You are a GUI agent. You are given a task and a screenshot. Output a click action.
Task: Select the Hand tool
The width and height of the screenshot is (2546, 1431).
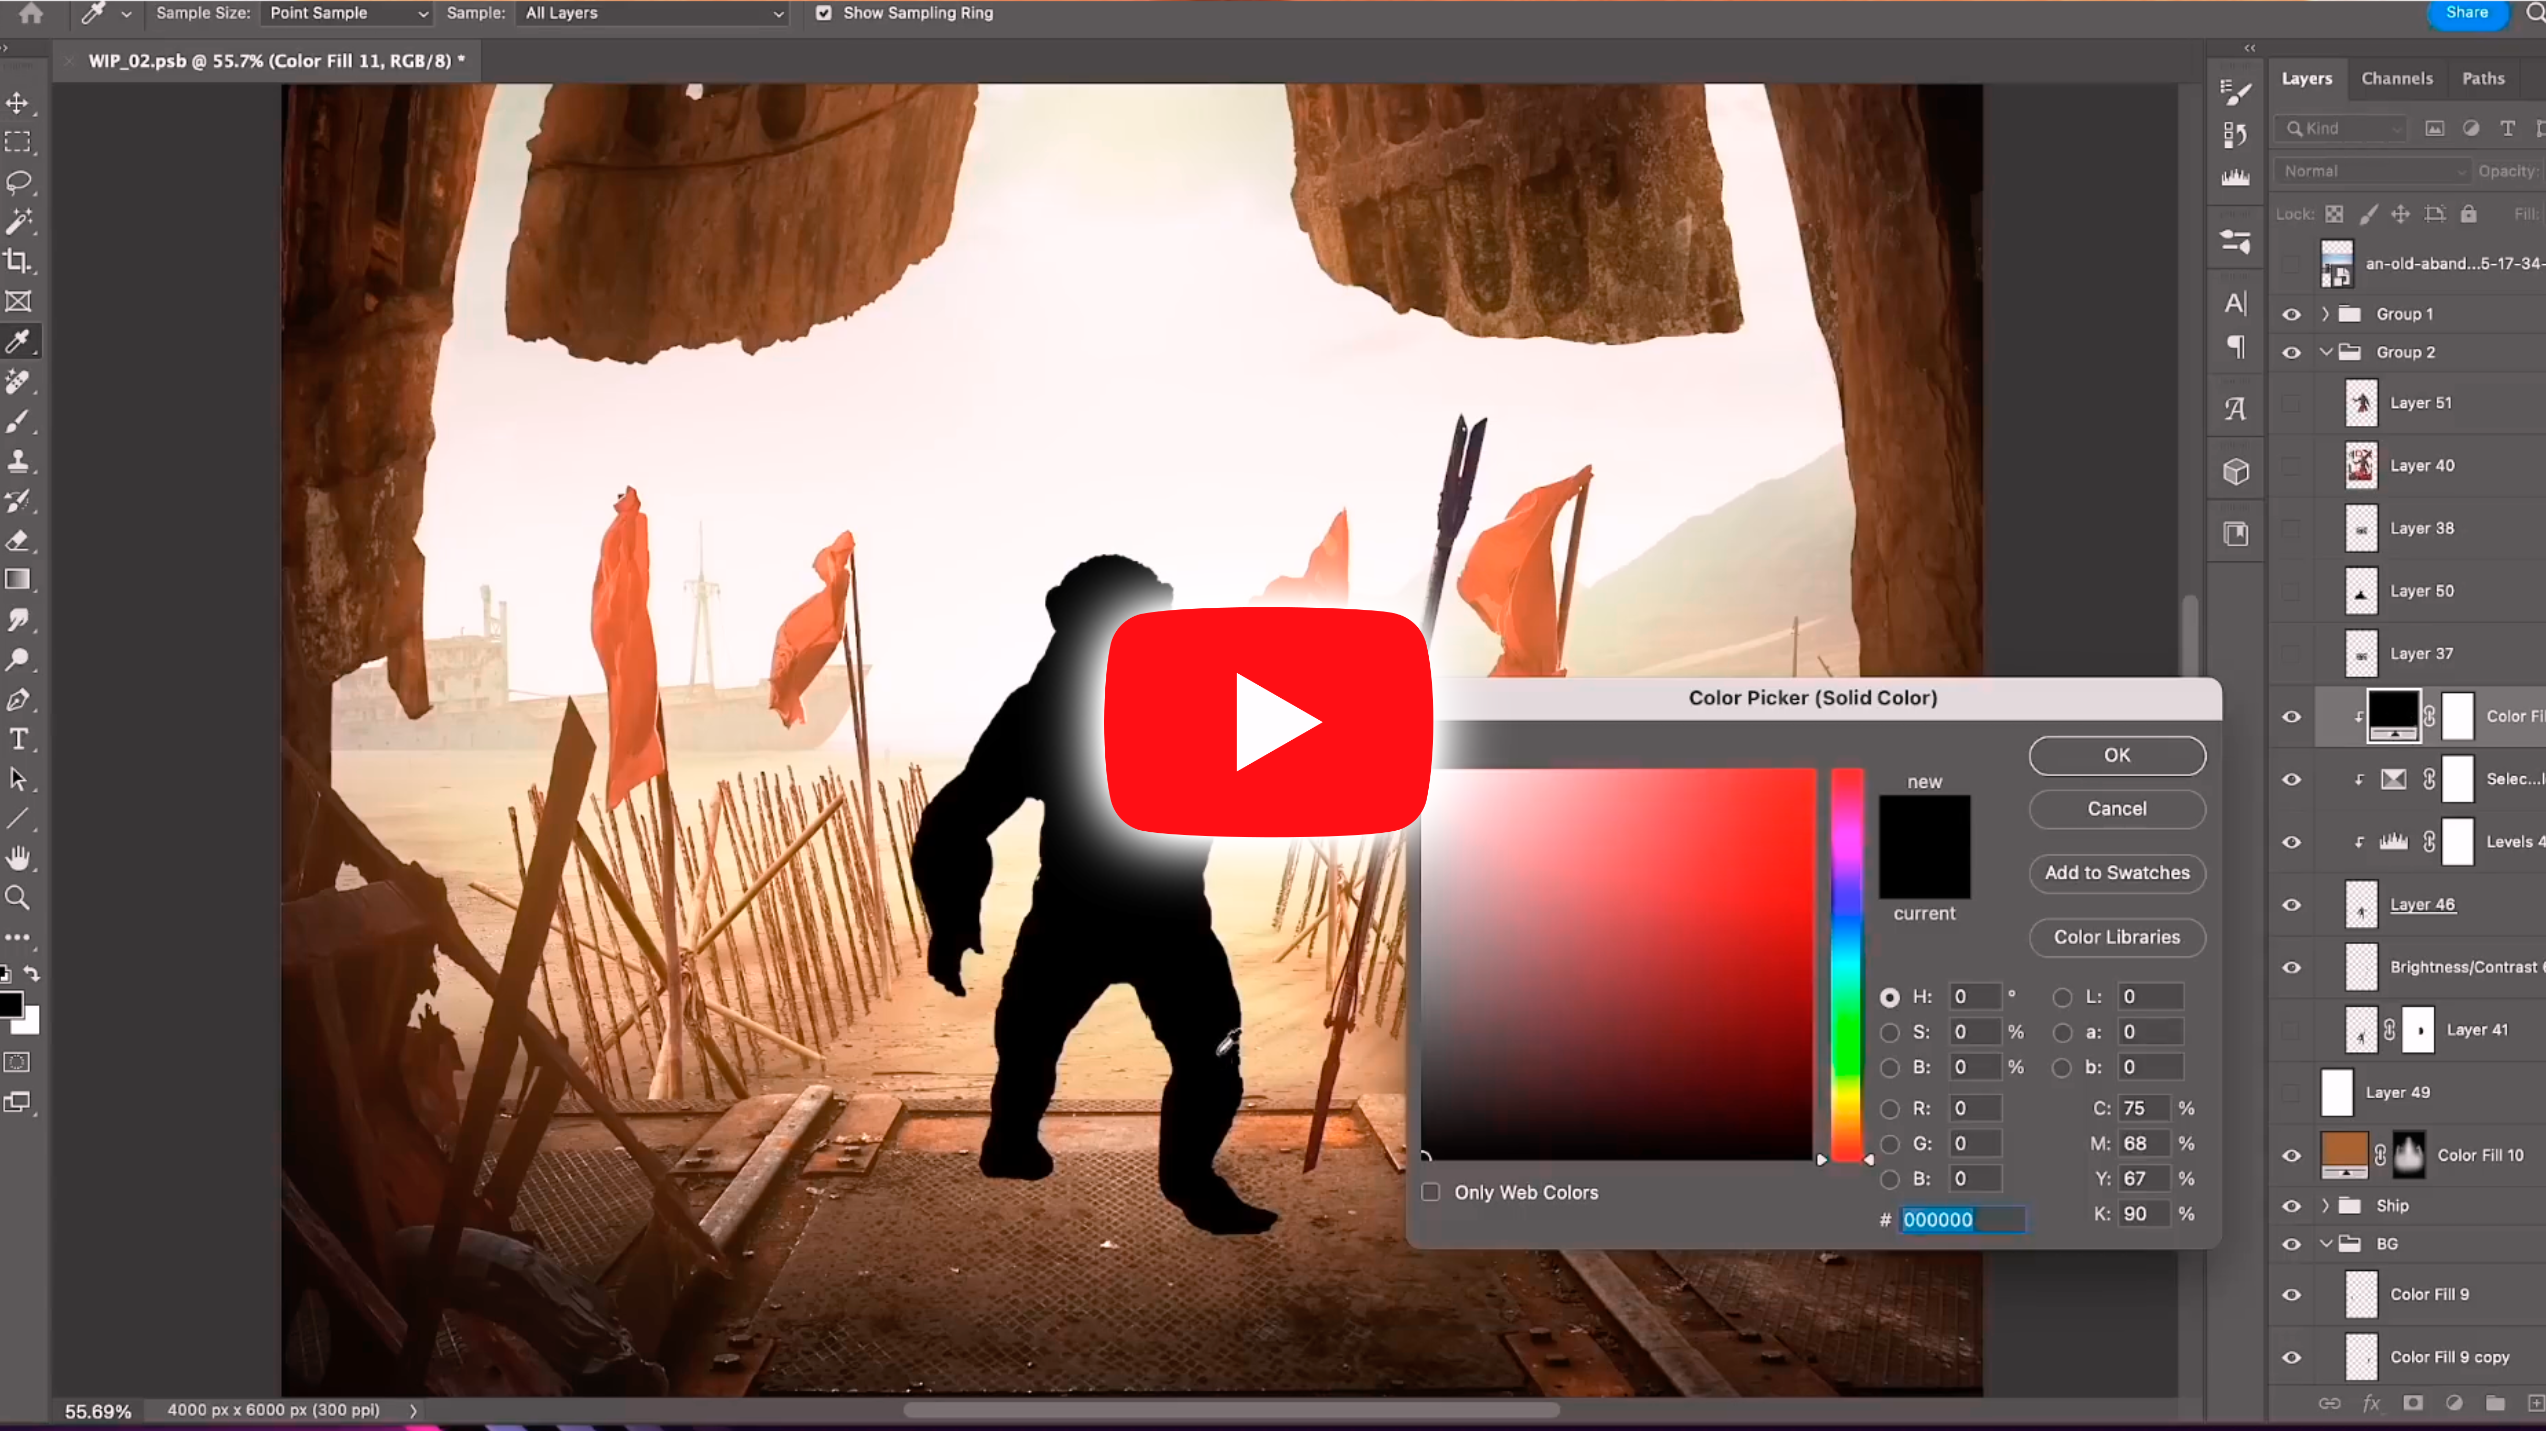18,858
